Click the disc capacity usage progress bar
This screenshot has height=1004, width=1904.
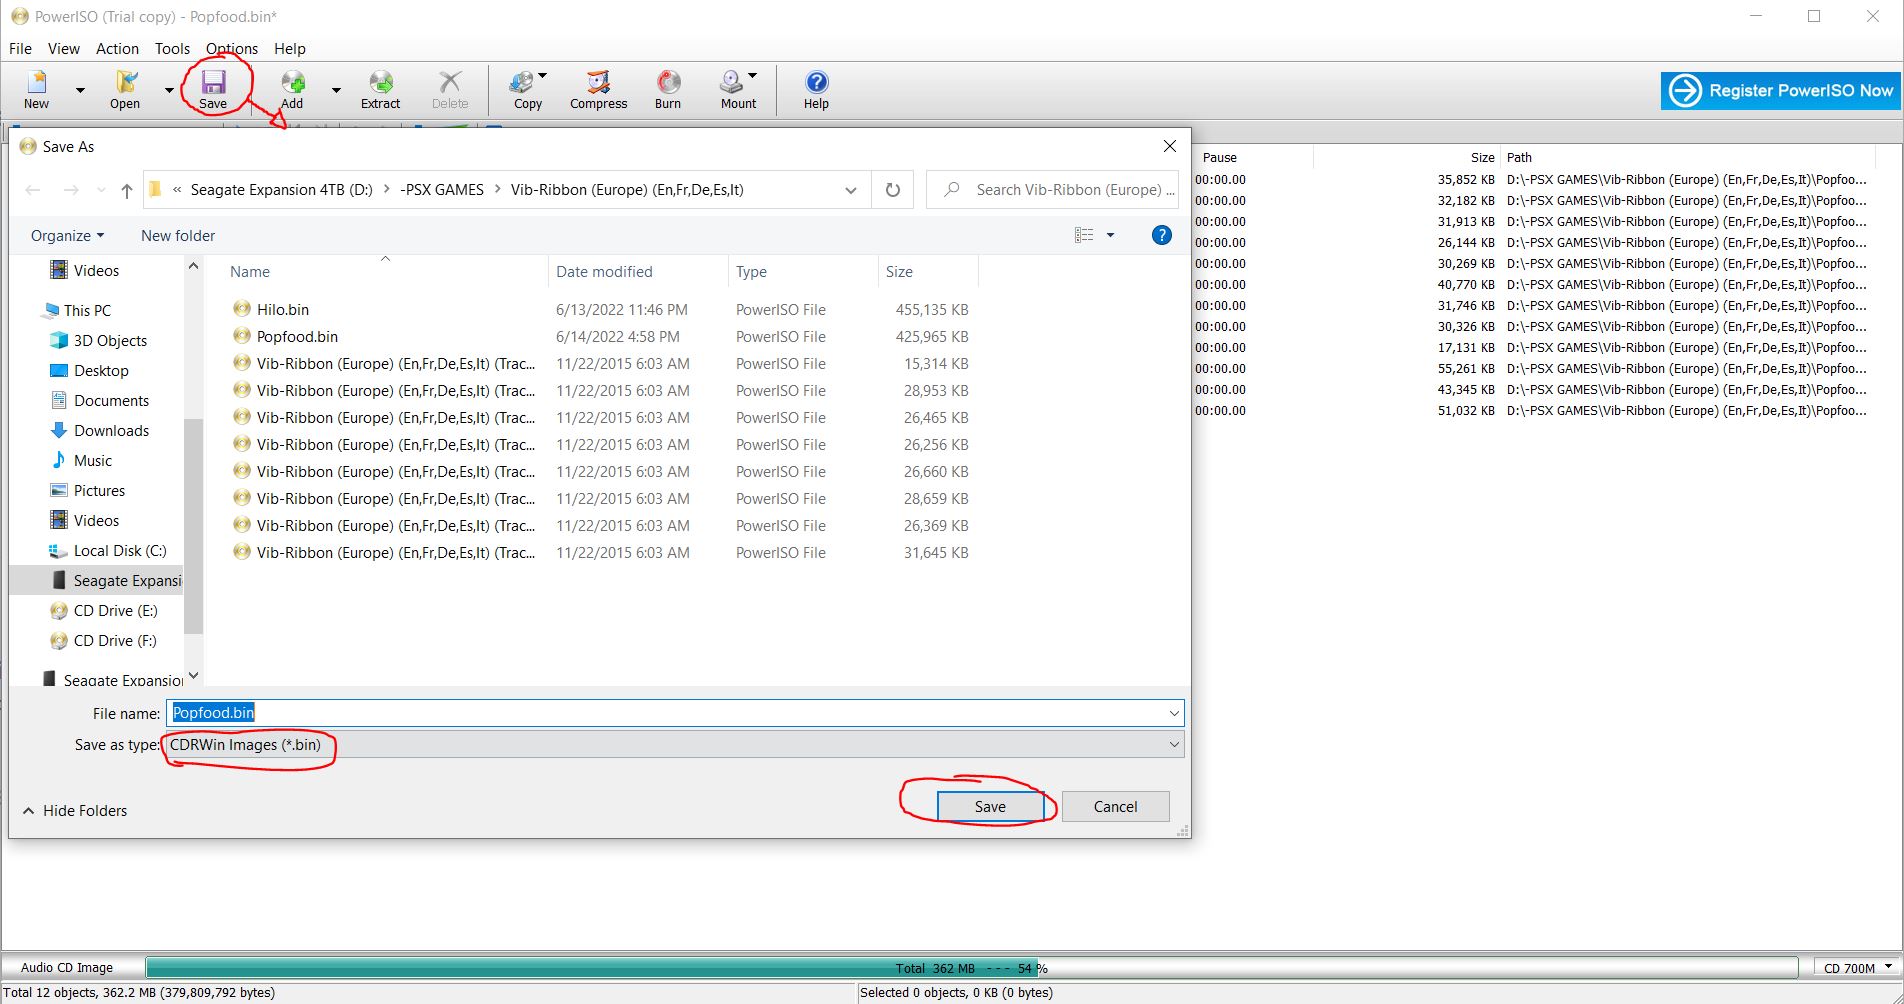coord(971,968)
